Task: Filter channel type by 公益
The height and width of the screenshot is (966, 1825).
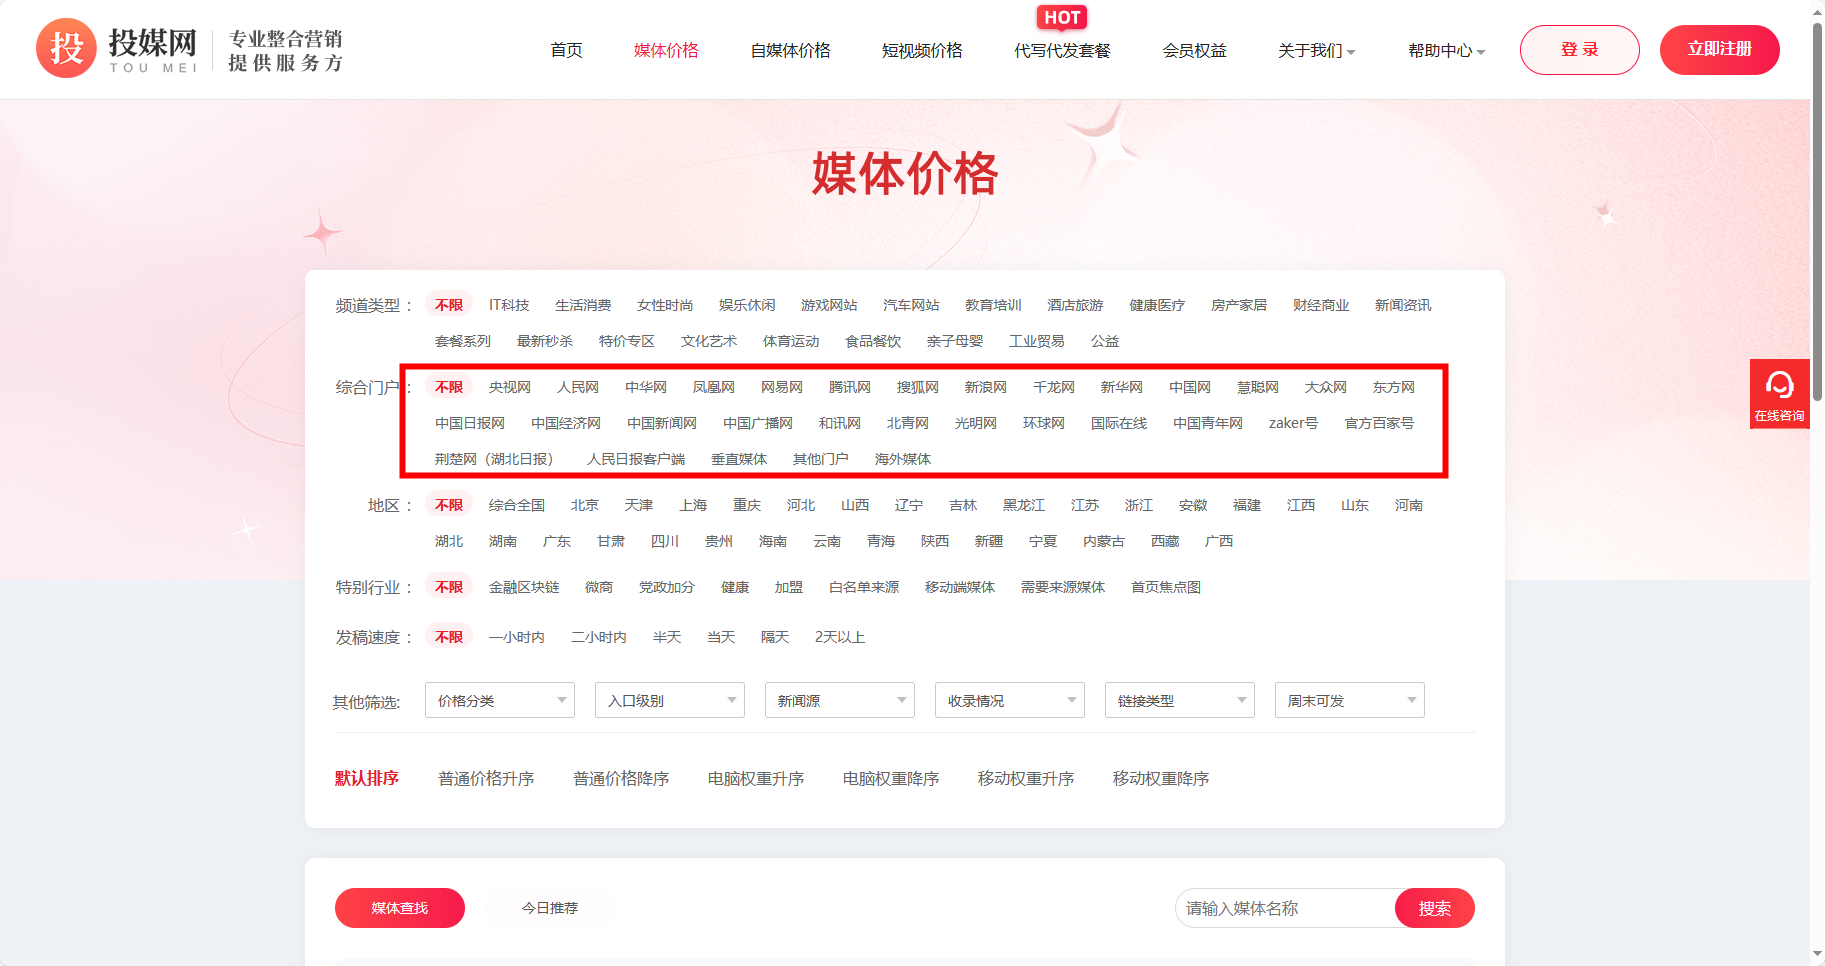Action: click(1104, 341)
